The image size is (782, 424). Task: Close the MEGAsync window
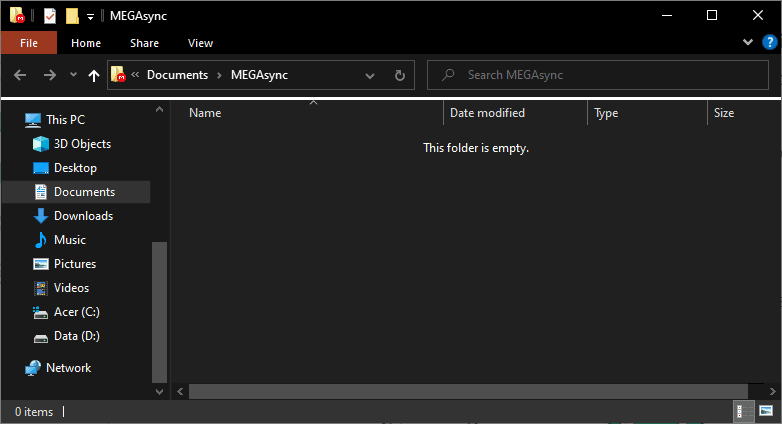point(758,15)
